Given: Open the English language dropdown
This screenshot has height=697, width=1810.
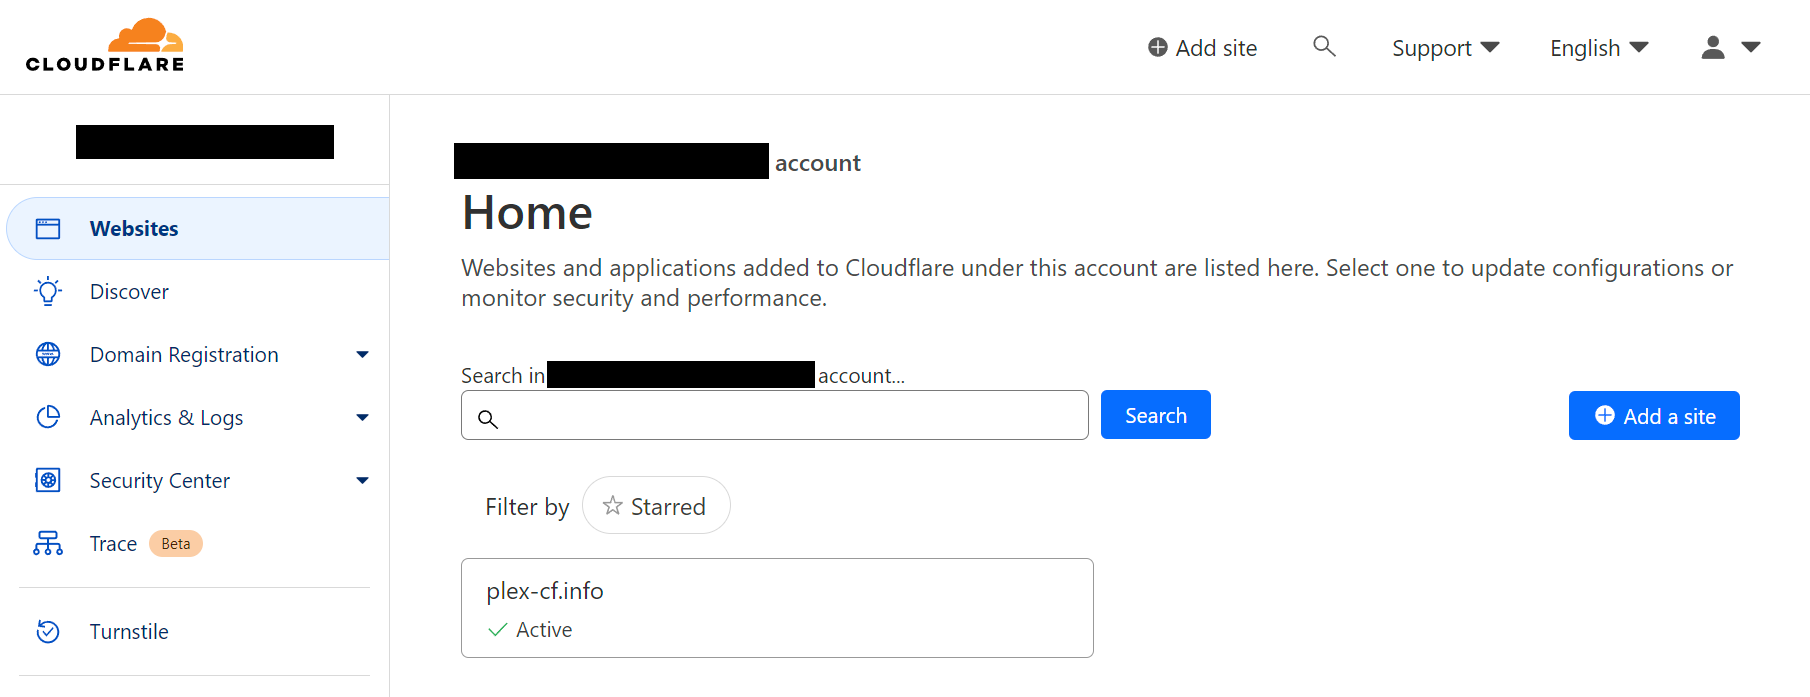Looking at the screenshot, I should click(1599, 48).
